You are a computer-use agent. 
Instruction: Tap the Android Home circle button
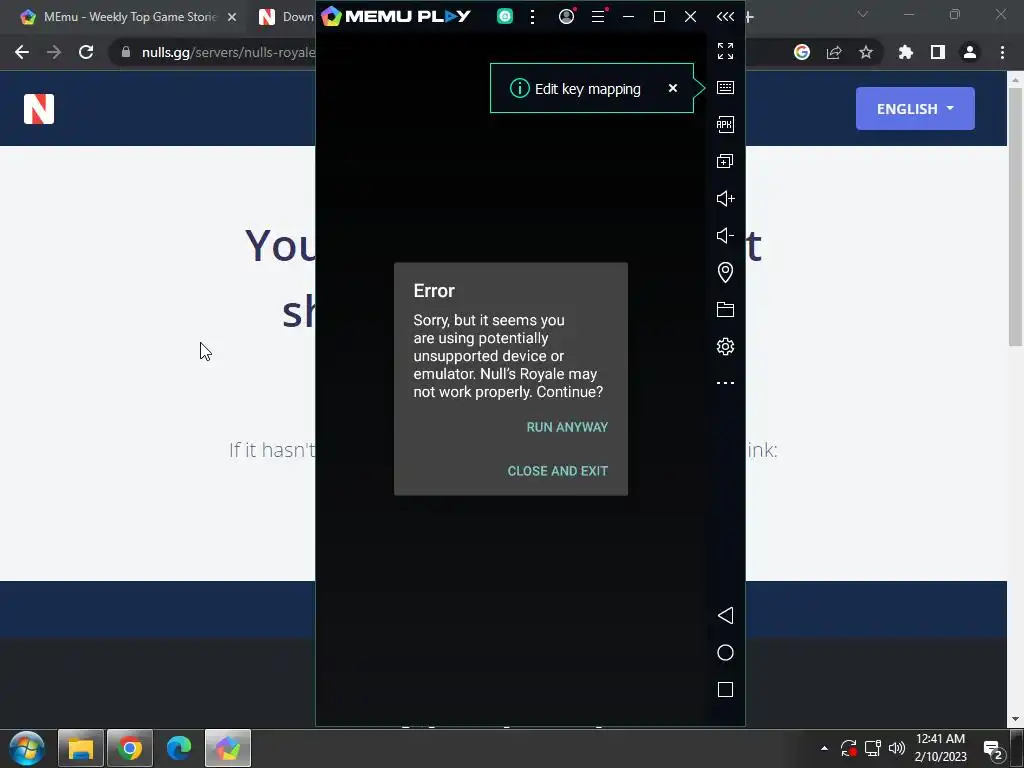point(725,652)
